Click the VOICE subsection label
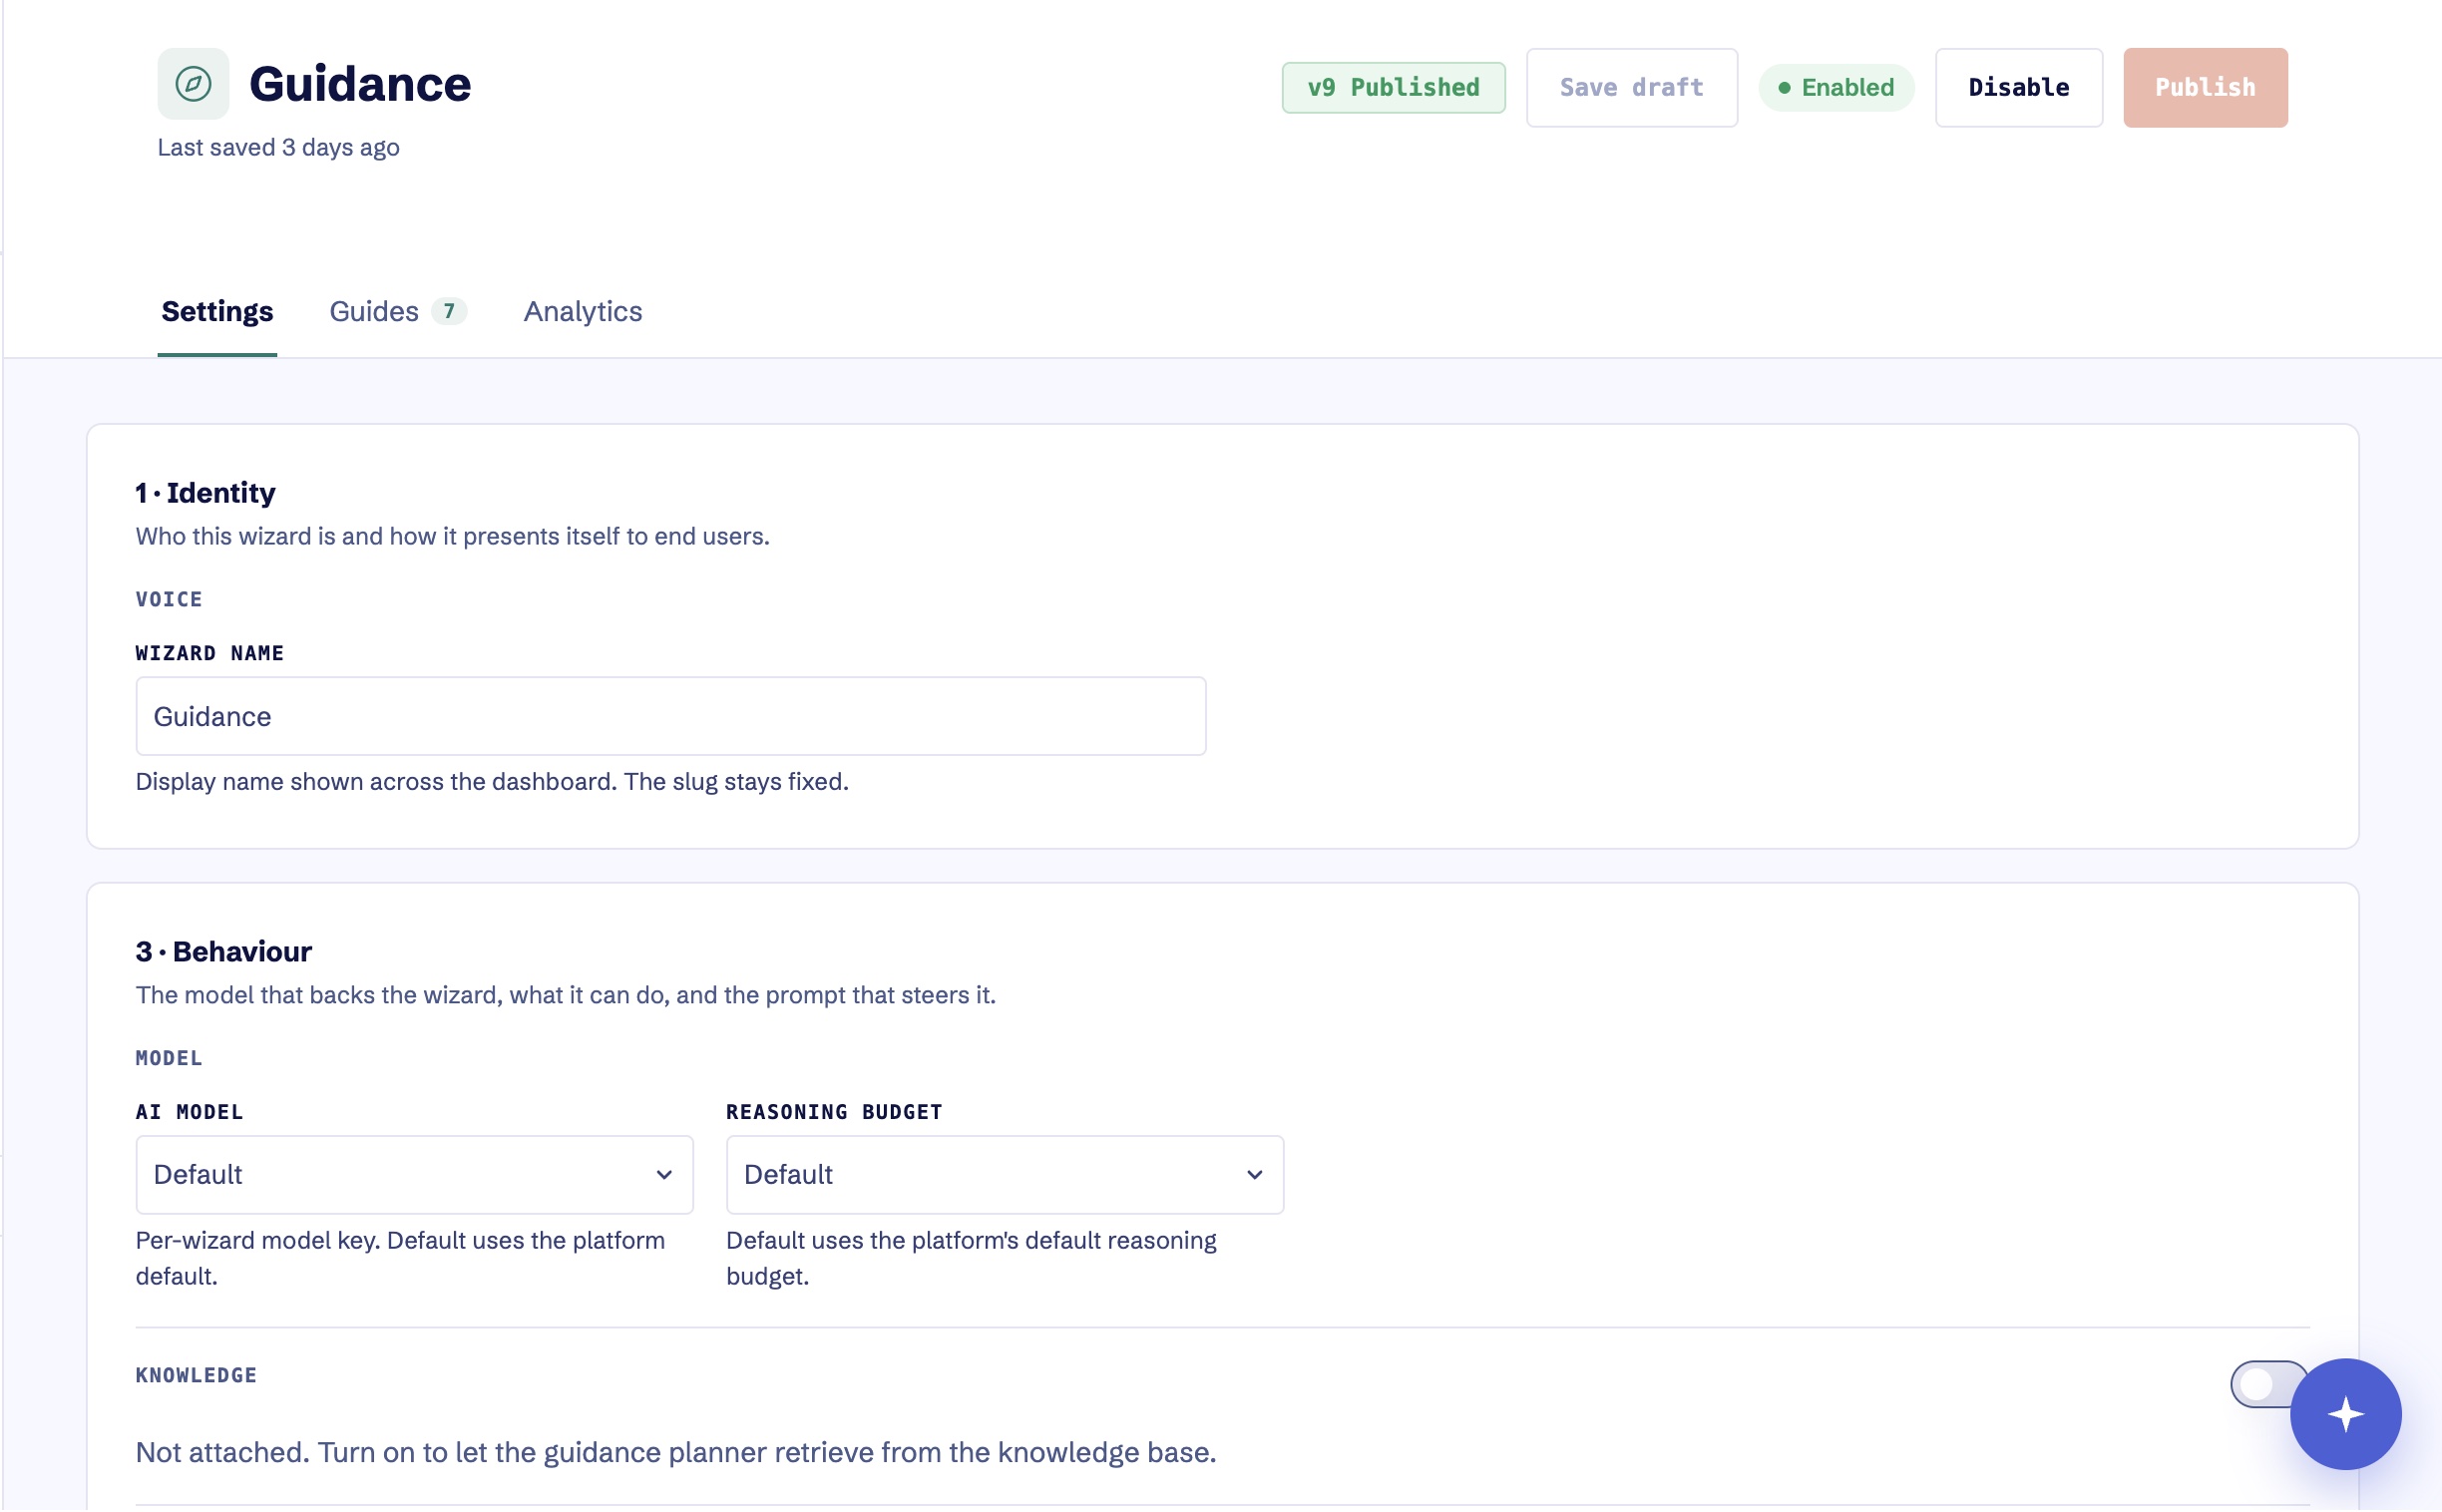This screenshot has width=2442, height=1512. (x=169, y=599)
